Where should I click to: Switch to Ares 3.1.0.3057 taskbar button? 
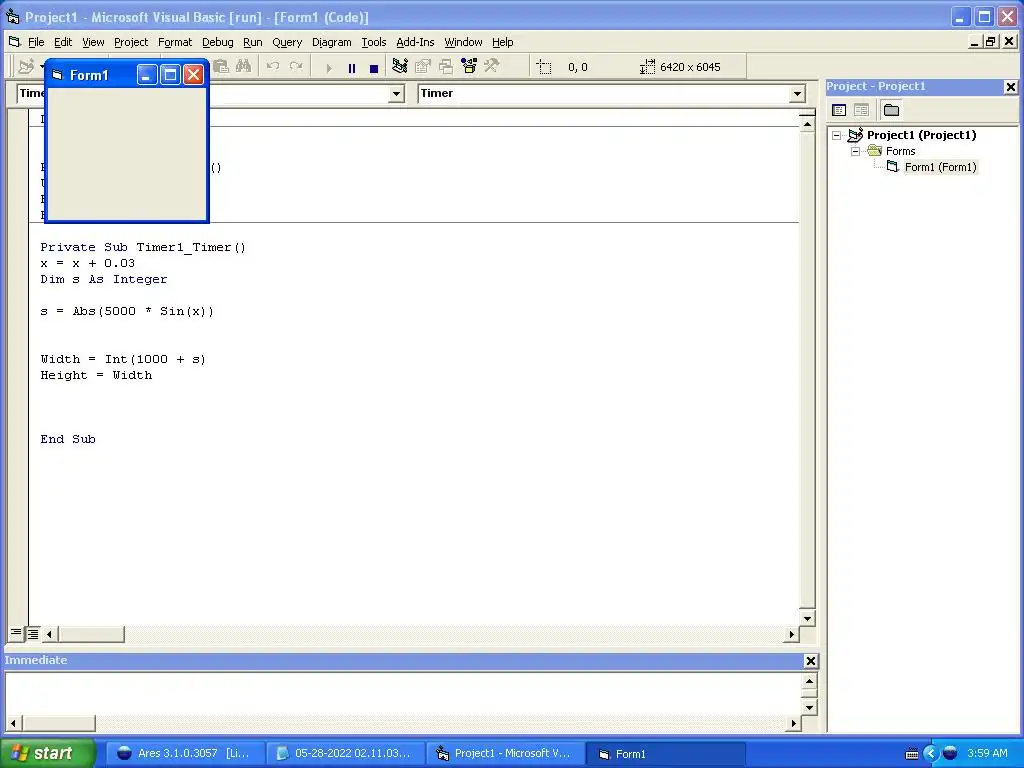(x=185, y=753)
